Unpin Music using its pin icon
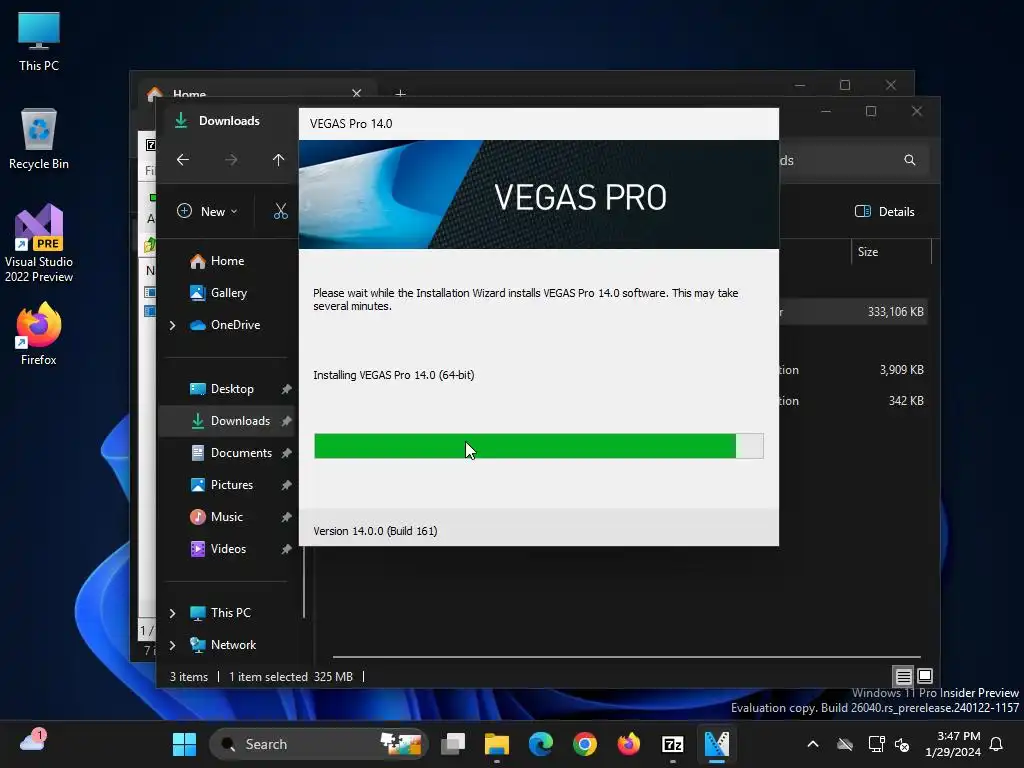The image size is (1024, 768). point(286,517)
